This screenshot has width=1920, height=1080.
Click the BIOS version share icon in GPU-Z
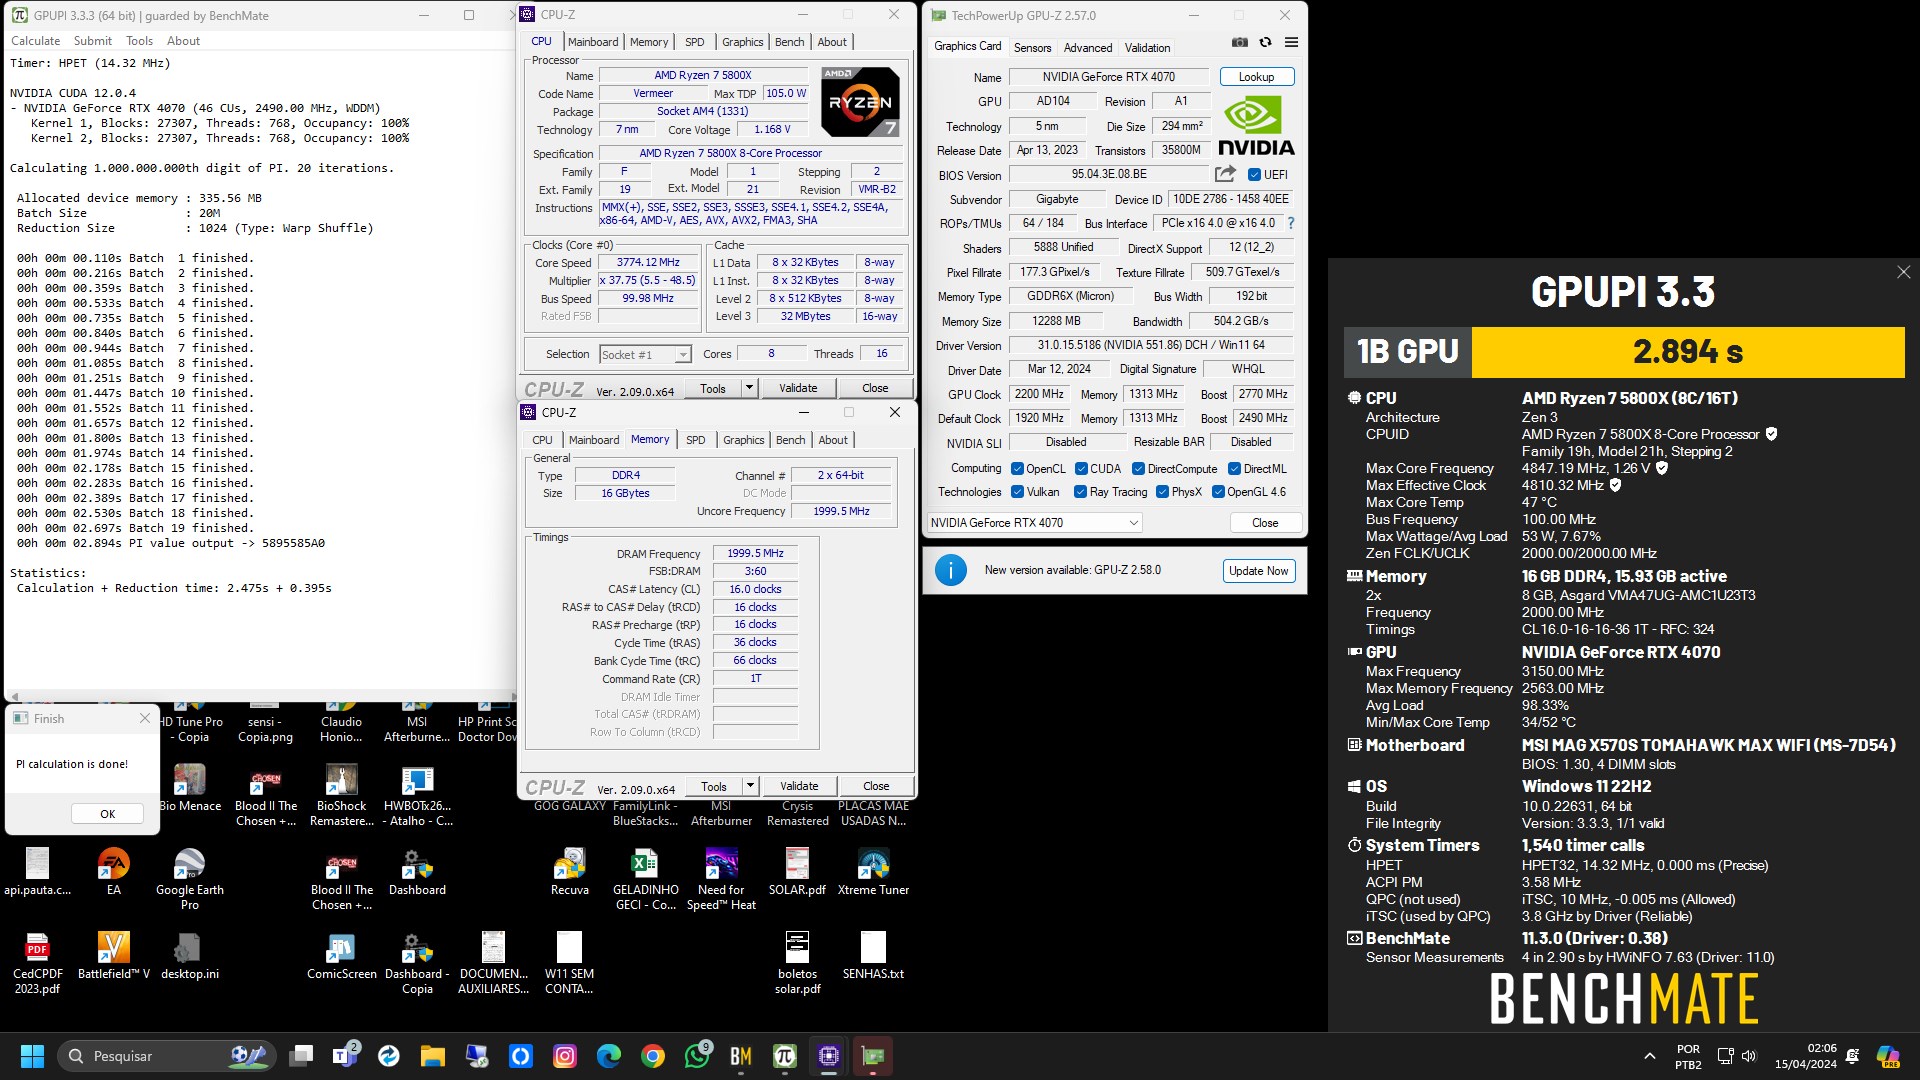pos(1225,174)
